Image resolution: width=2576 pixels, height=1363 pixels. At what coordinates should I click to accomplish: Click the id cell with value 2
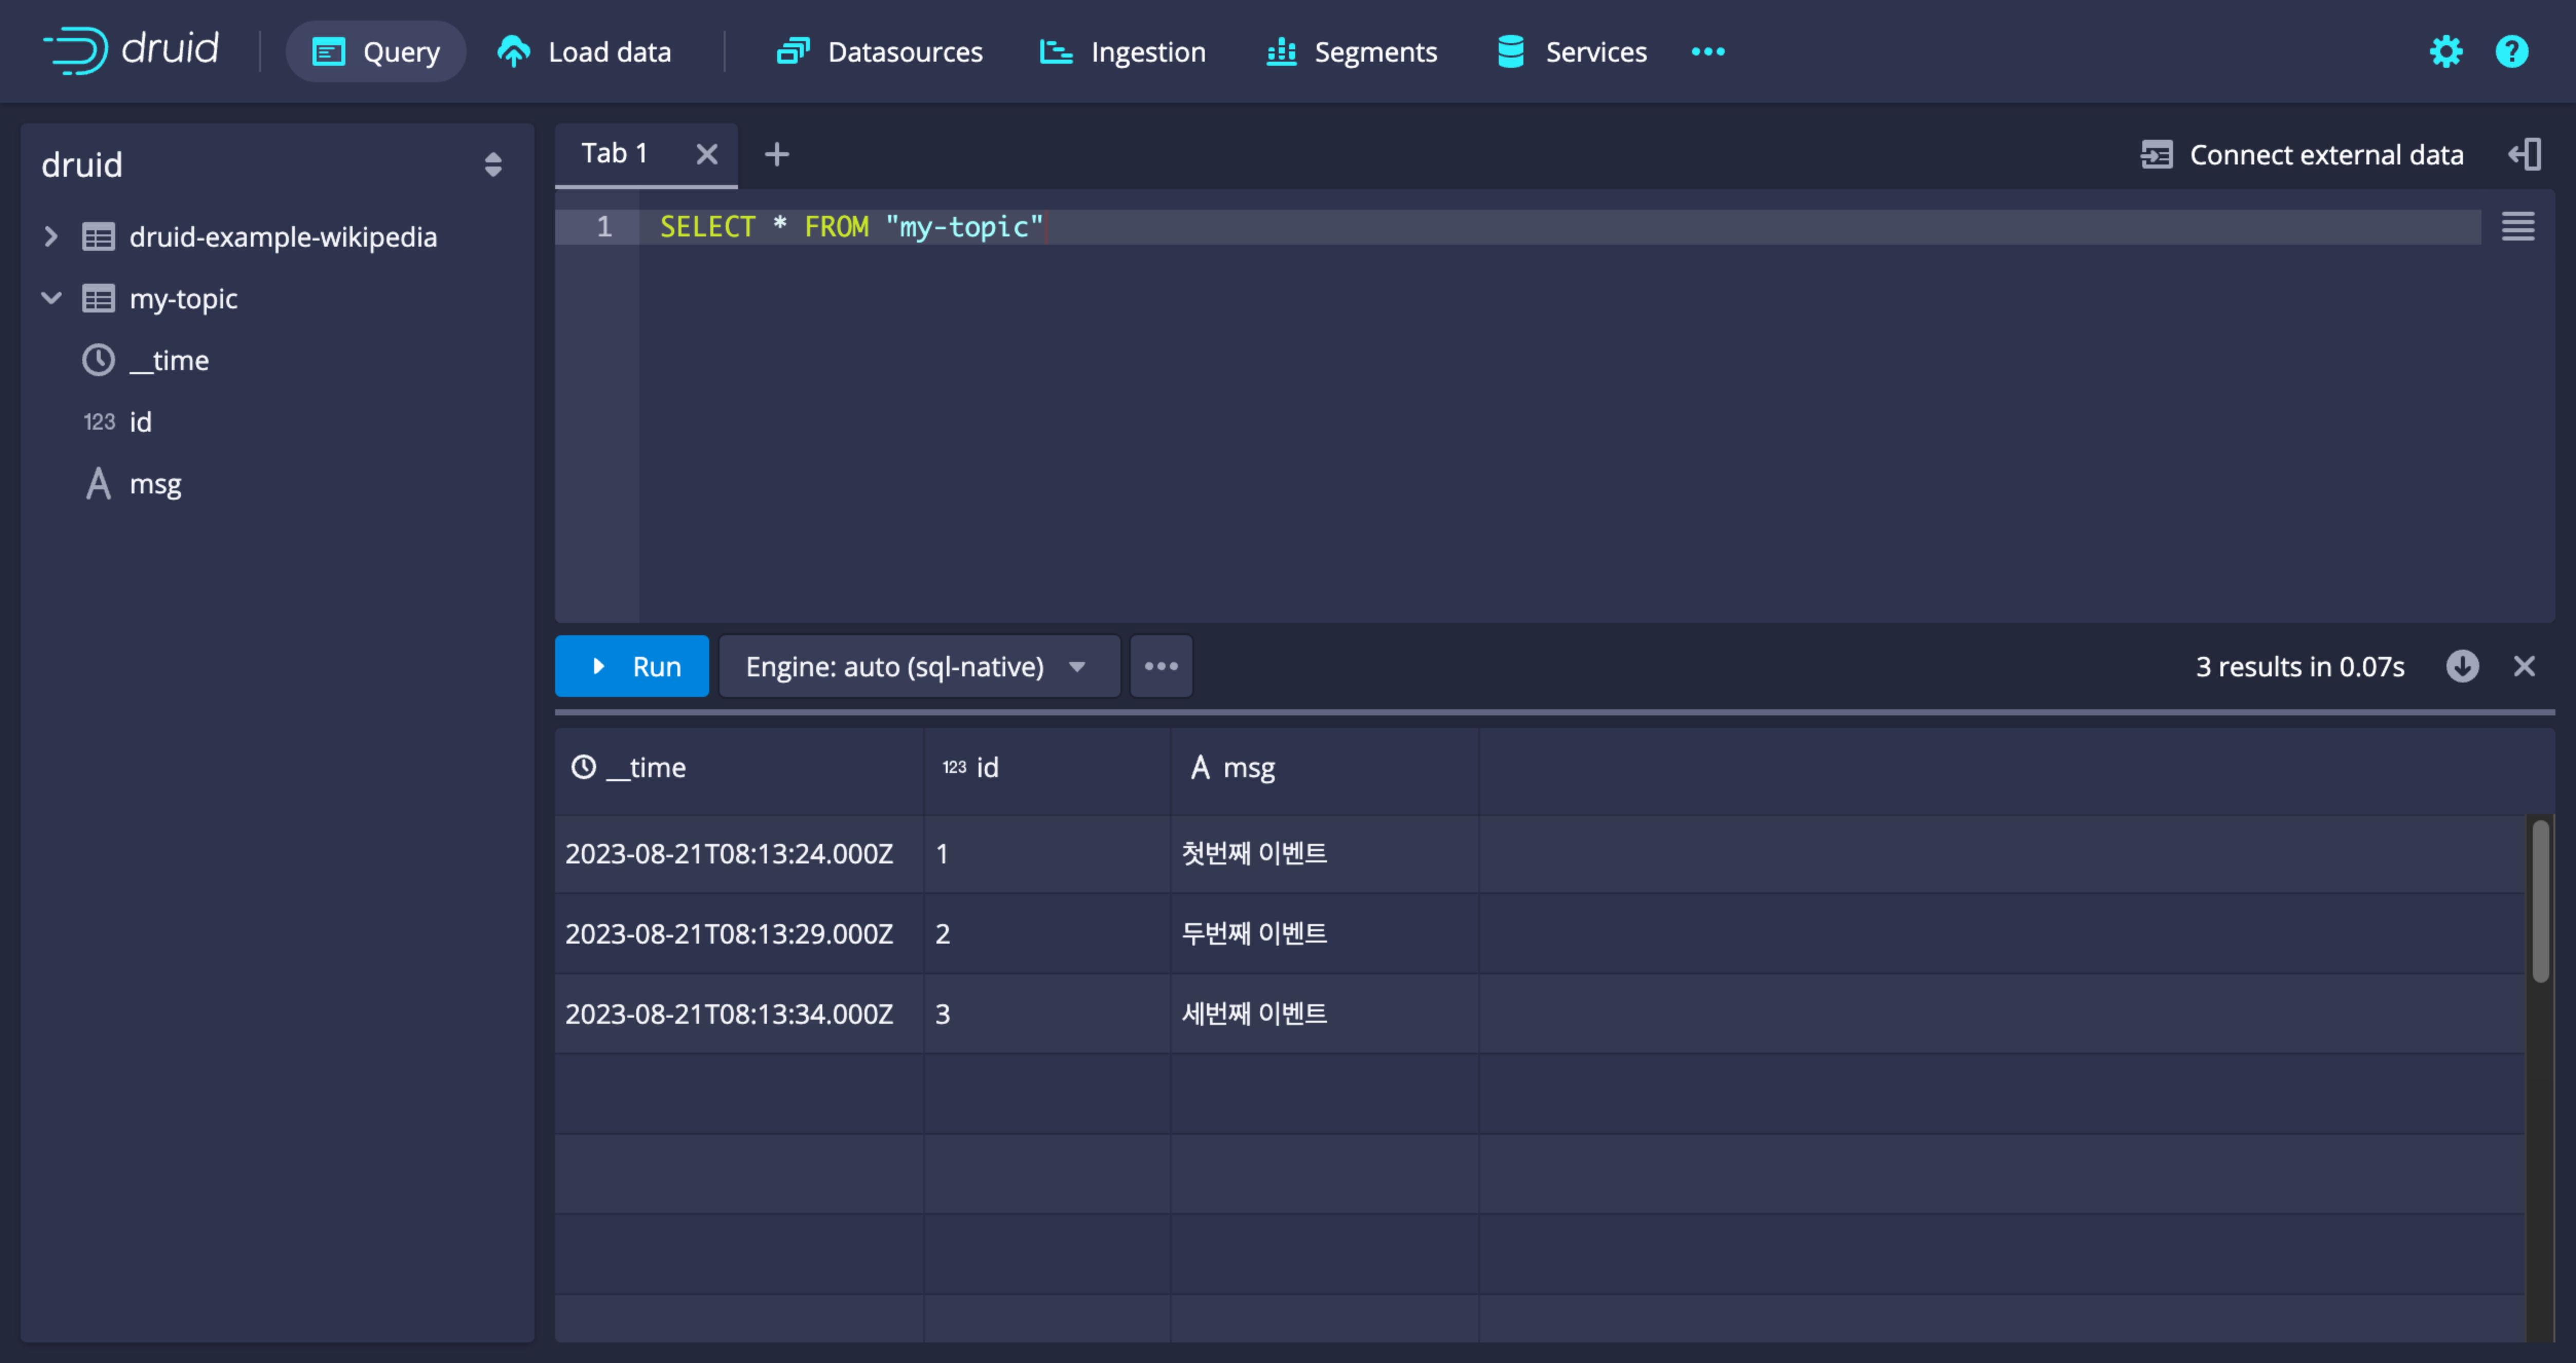(1047, 934)
